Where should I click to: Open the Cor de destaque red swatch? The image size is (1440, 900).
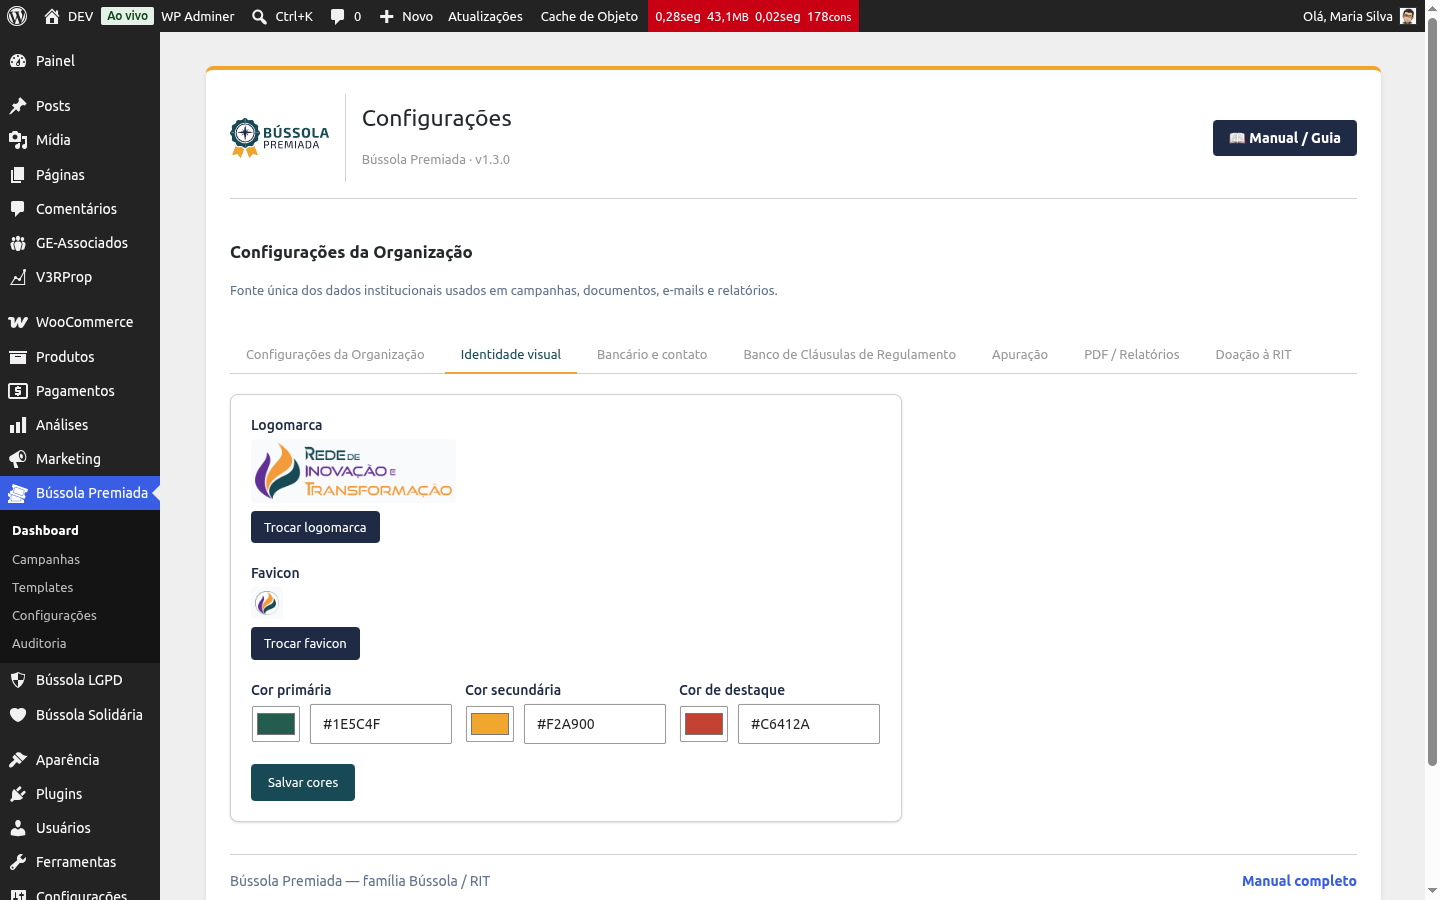pyautogui.click(x=704, y=724)
